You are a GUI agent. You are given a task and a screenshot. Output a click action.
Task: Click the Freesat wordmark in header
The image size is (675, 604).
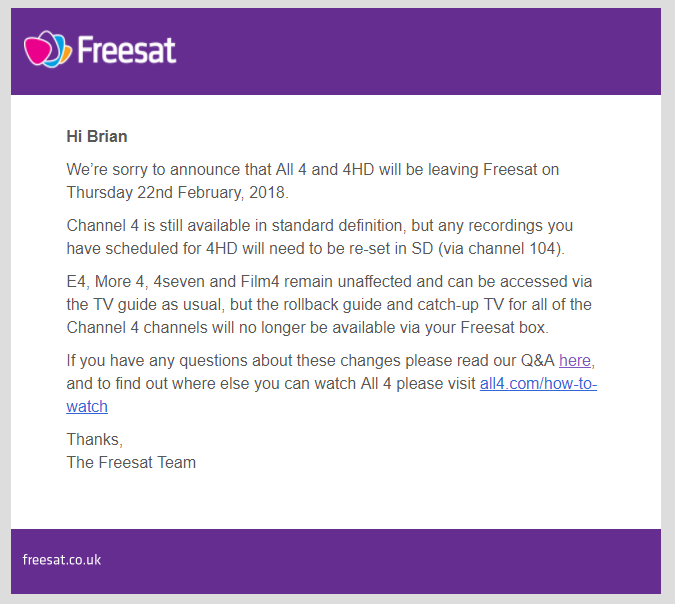[x=127, y=50]
